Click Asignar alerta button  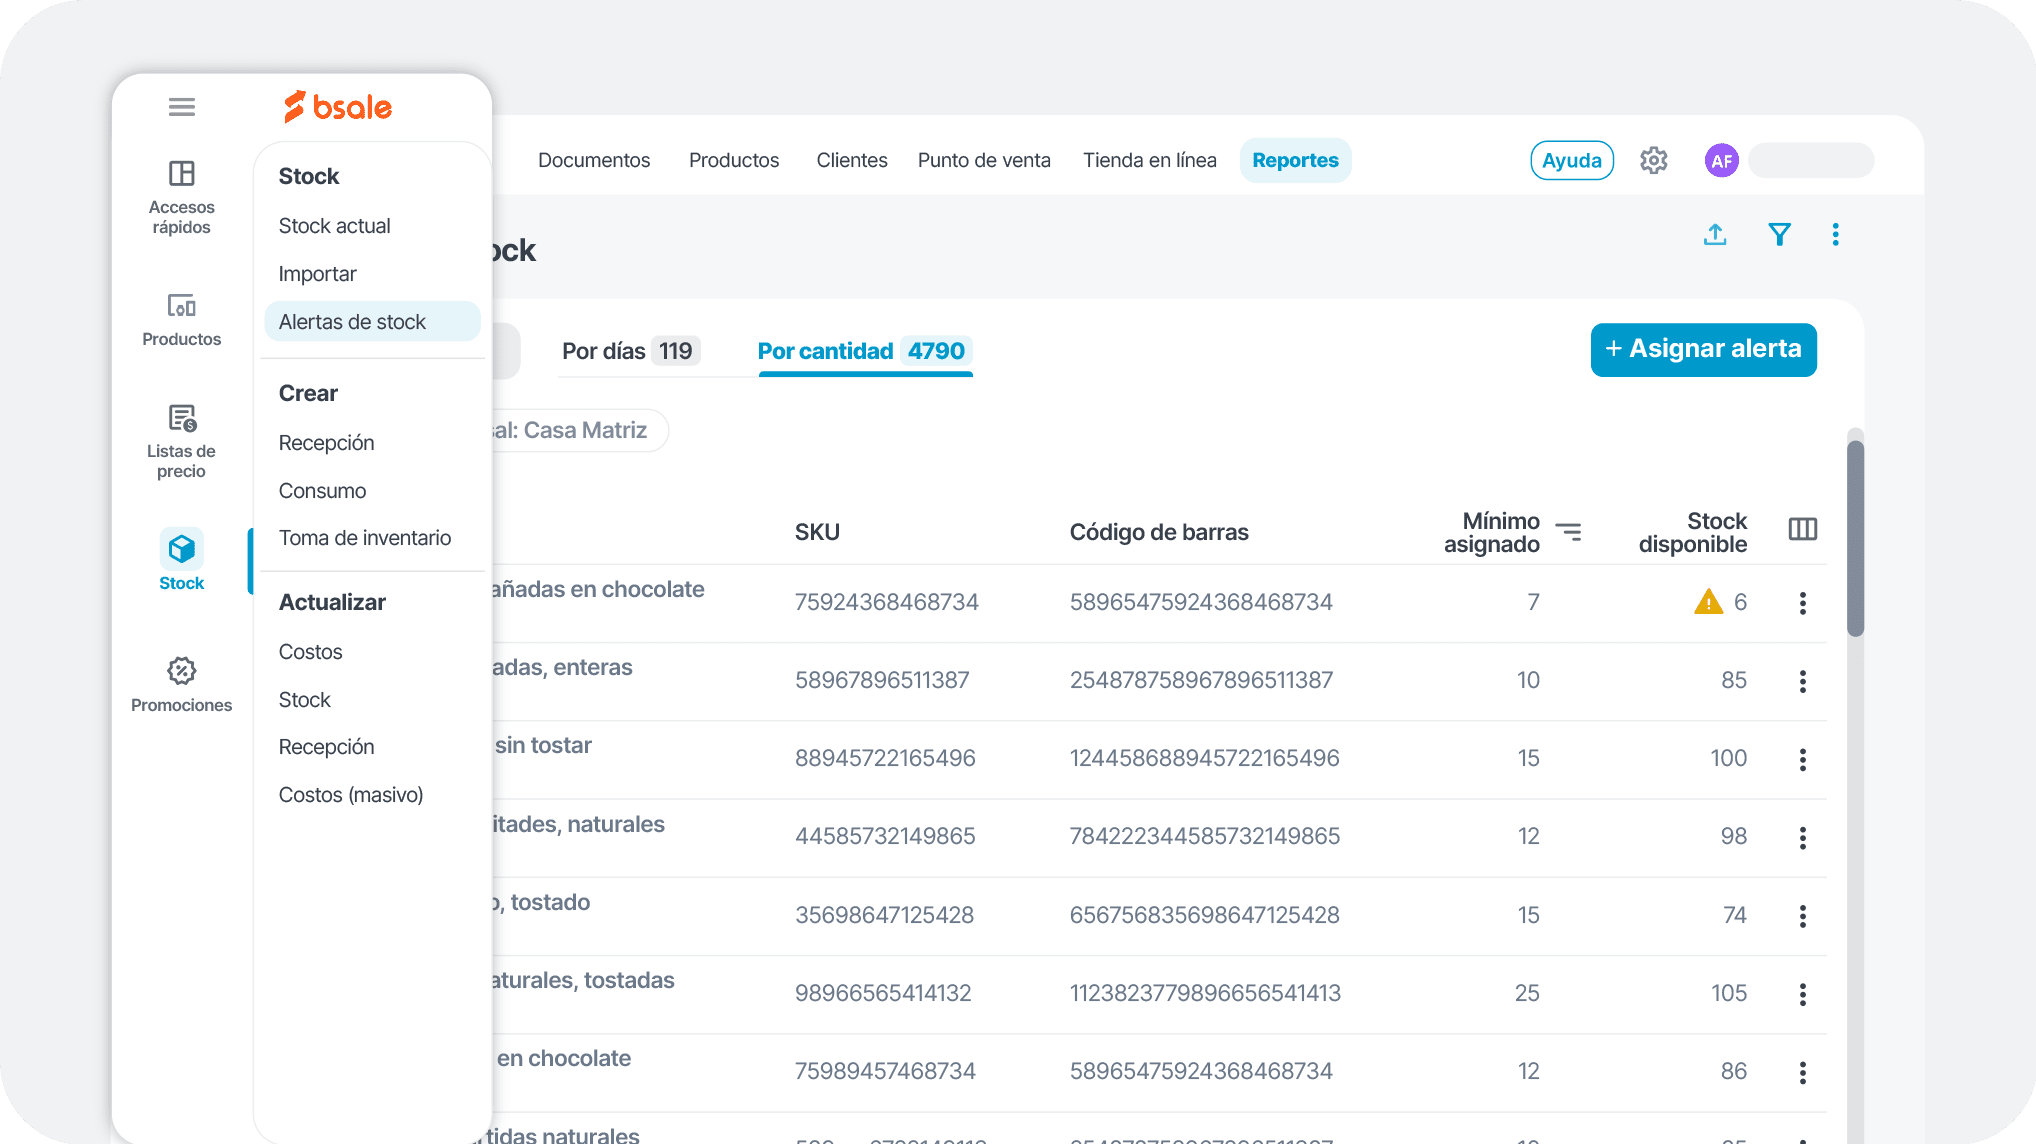[x=1703, y=349]
